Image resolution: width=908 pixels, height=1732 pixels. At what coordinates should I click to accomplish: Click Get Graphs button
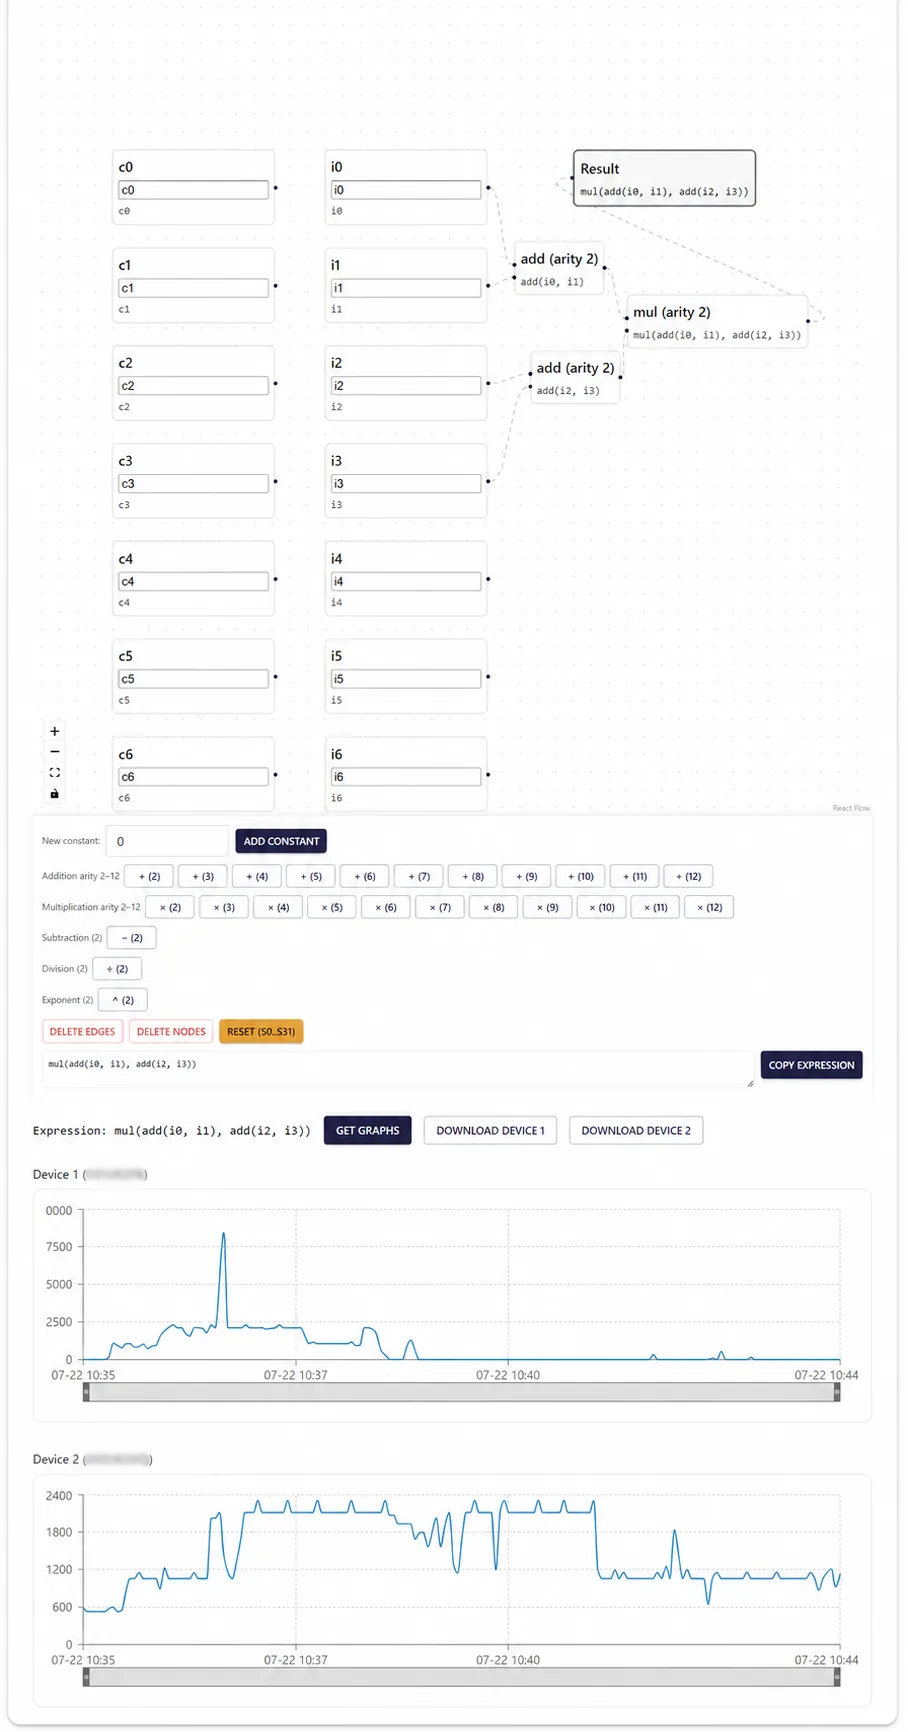coord(367,1130)
